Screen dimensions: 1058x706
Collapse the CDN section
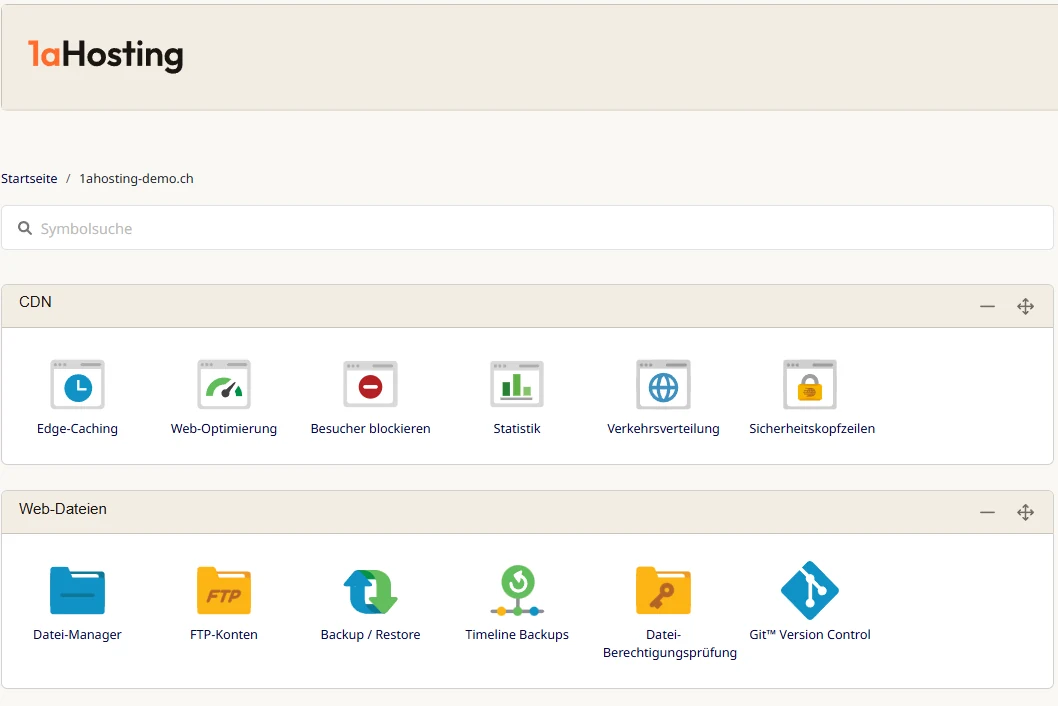[987, 306]
